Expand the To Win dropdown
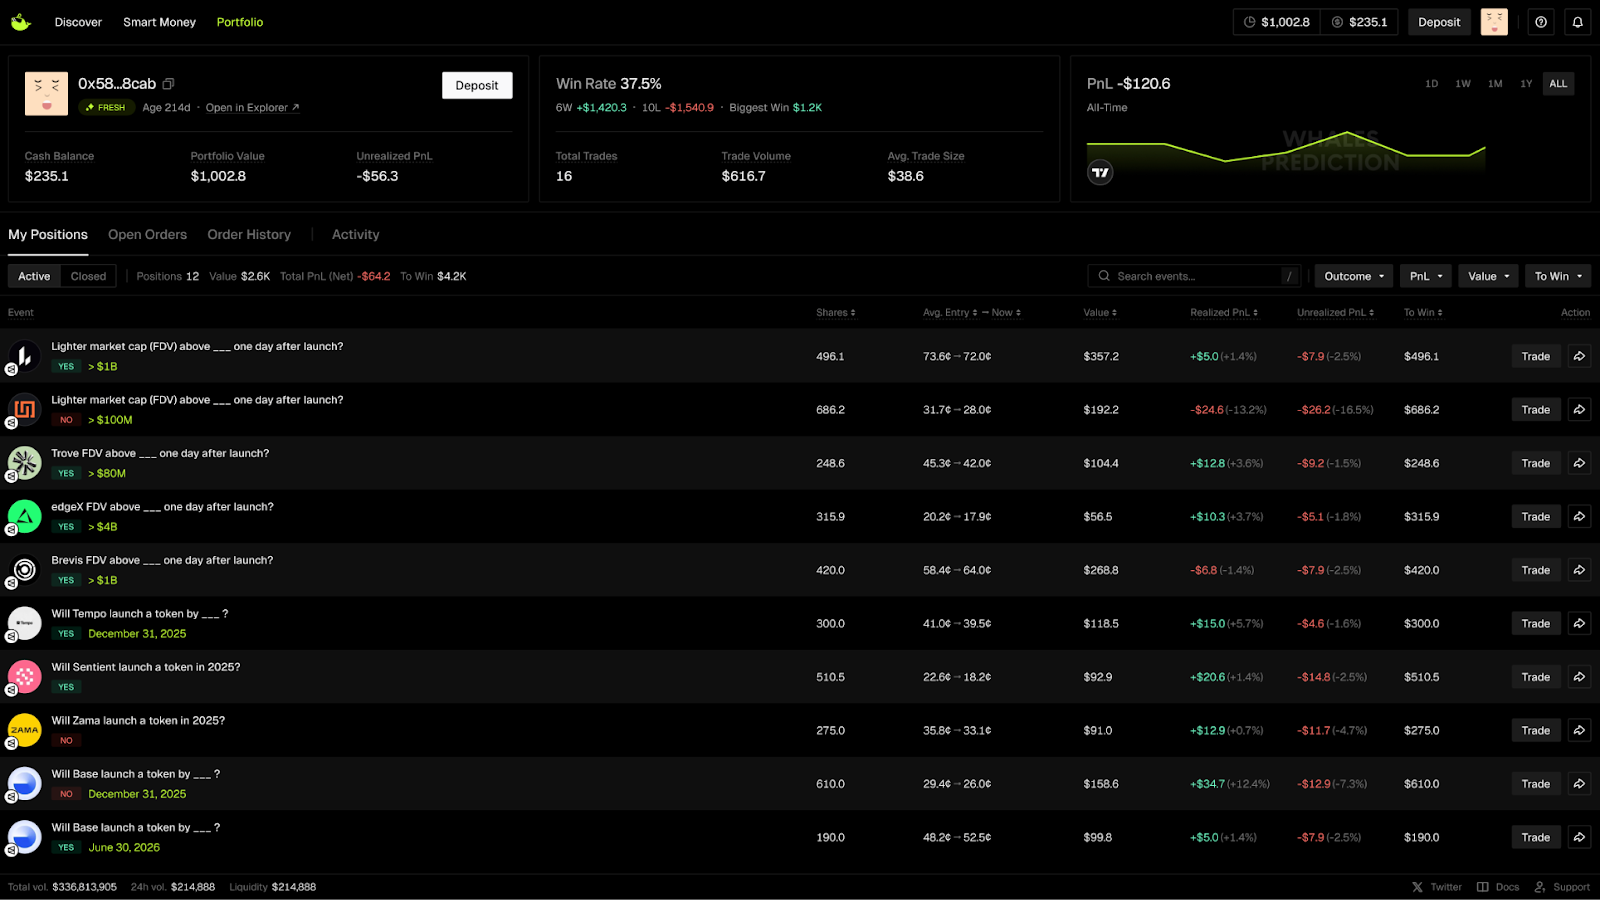This screenshot has height=900, width=1600. 1558,276
